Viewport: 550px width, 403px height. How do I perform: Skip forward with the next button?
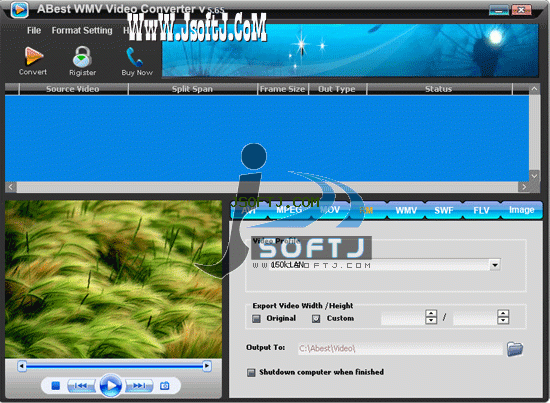coord(139,386)
